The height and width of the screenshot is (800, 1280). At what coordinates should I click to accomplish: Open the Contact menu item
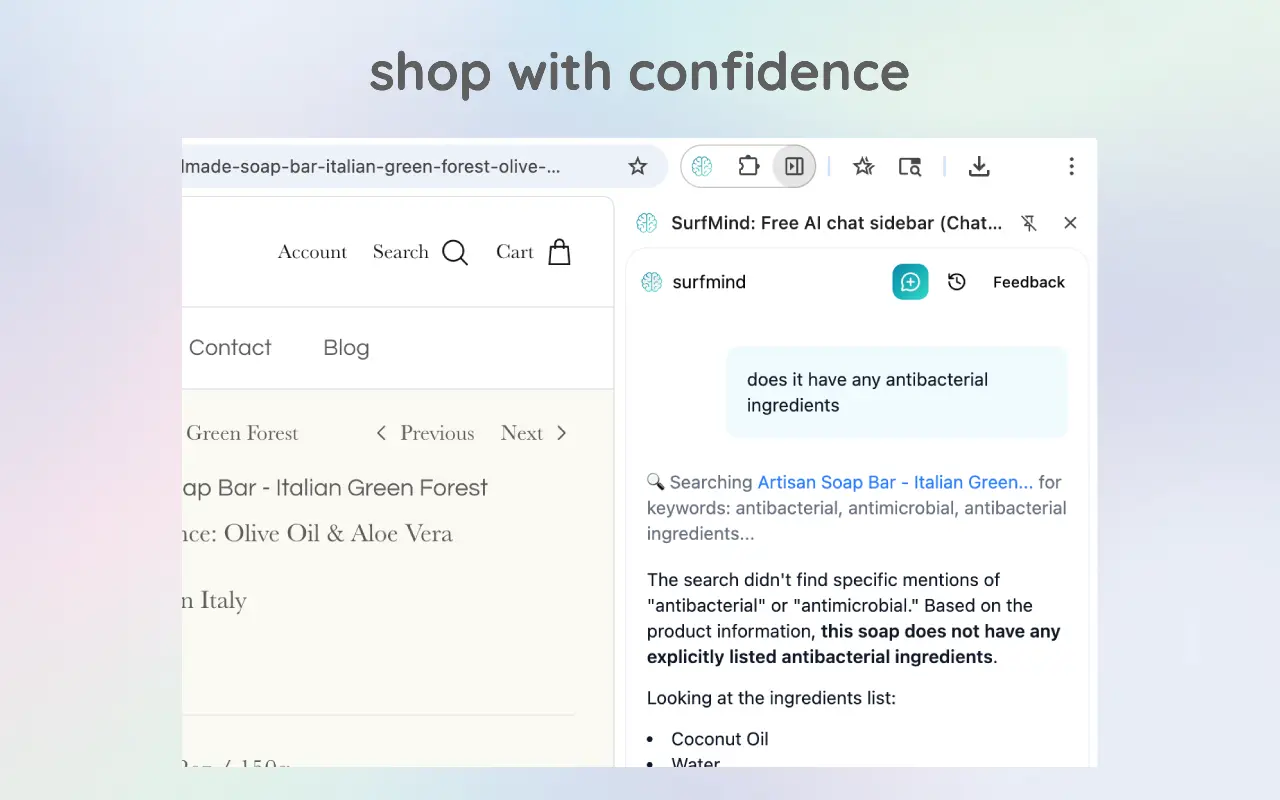point(230,348)
